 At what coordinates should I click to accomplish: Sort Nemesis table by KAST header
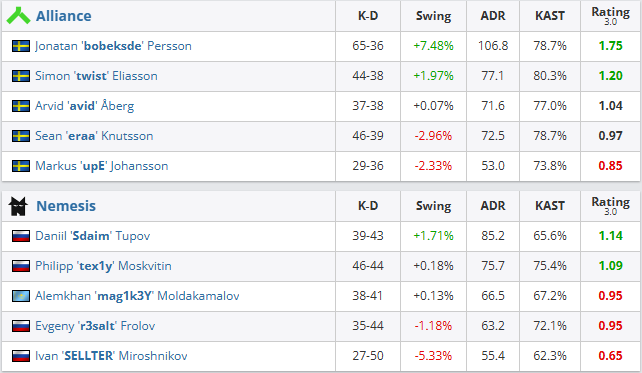click(x=549, y=206)
